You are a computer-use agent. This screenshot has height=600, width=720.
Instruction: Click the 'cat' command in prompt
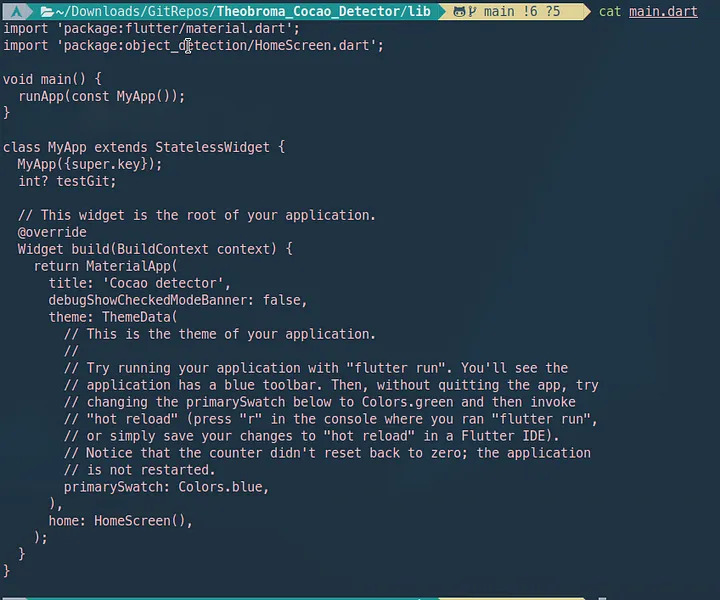tap(610, 11)
